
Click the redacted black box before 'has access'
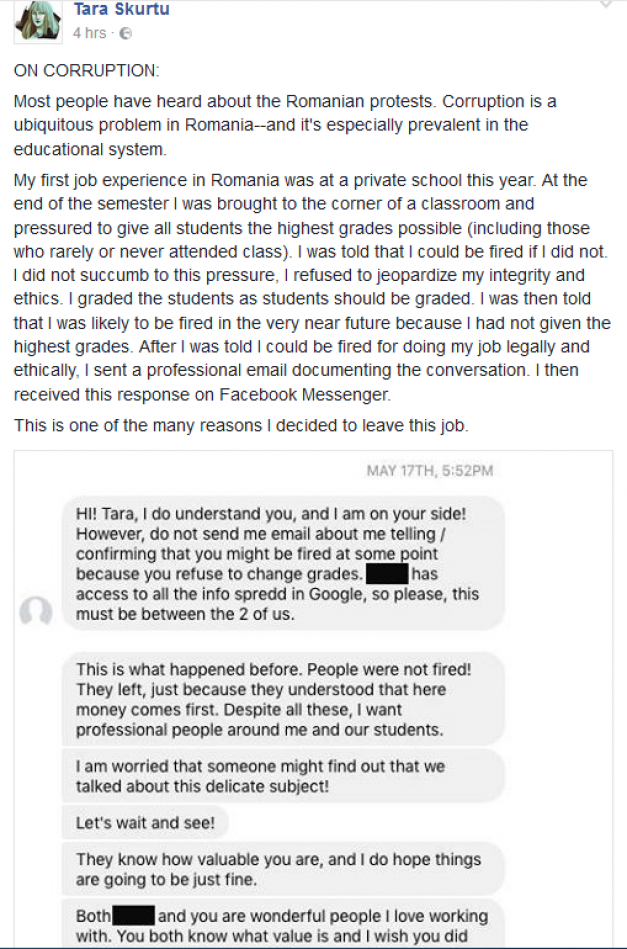click(387, 574)
